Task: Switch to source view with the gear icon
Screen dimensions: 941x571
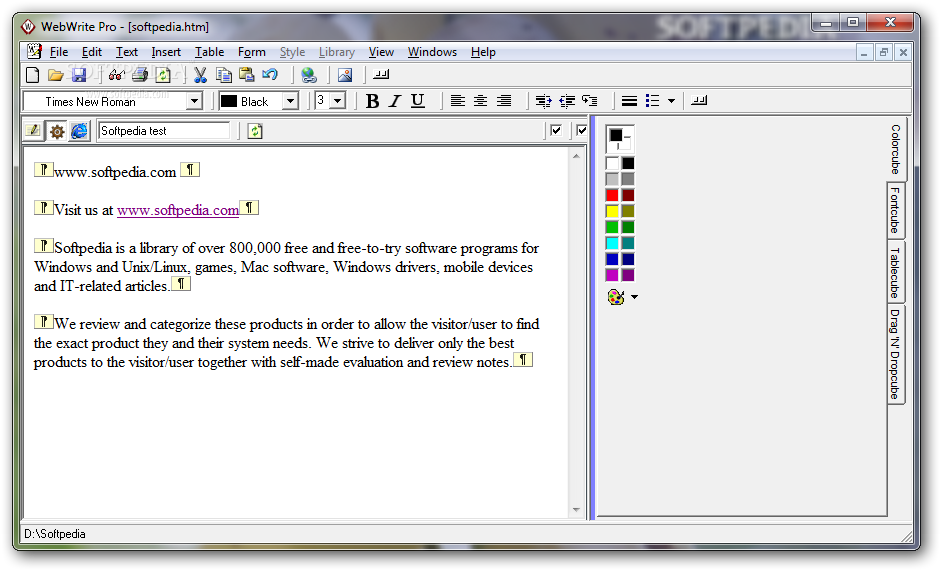Action: [x=56, y=131]
